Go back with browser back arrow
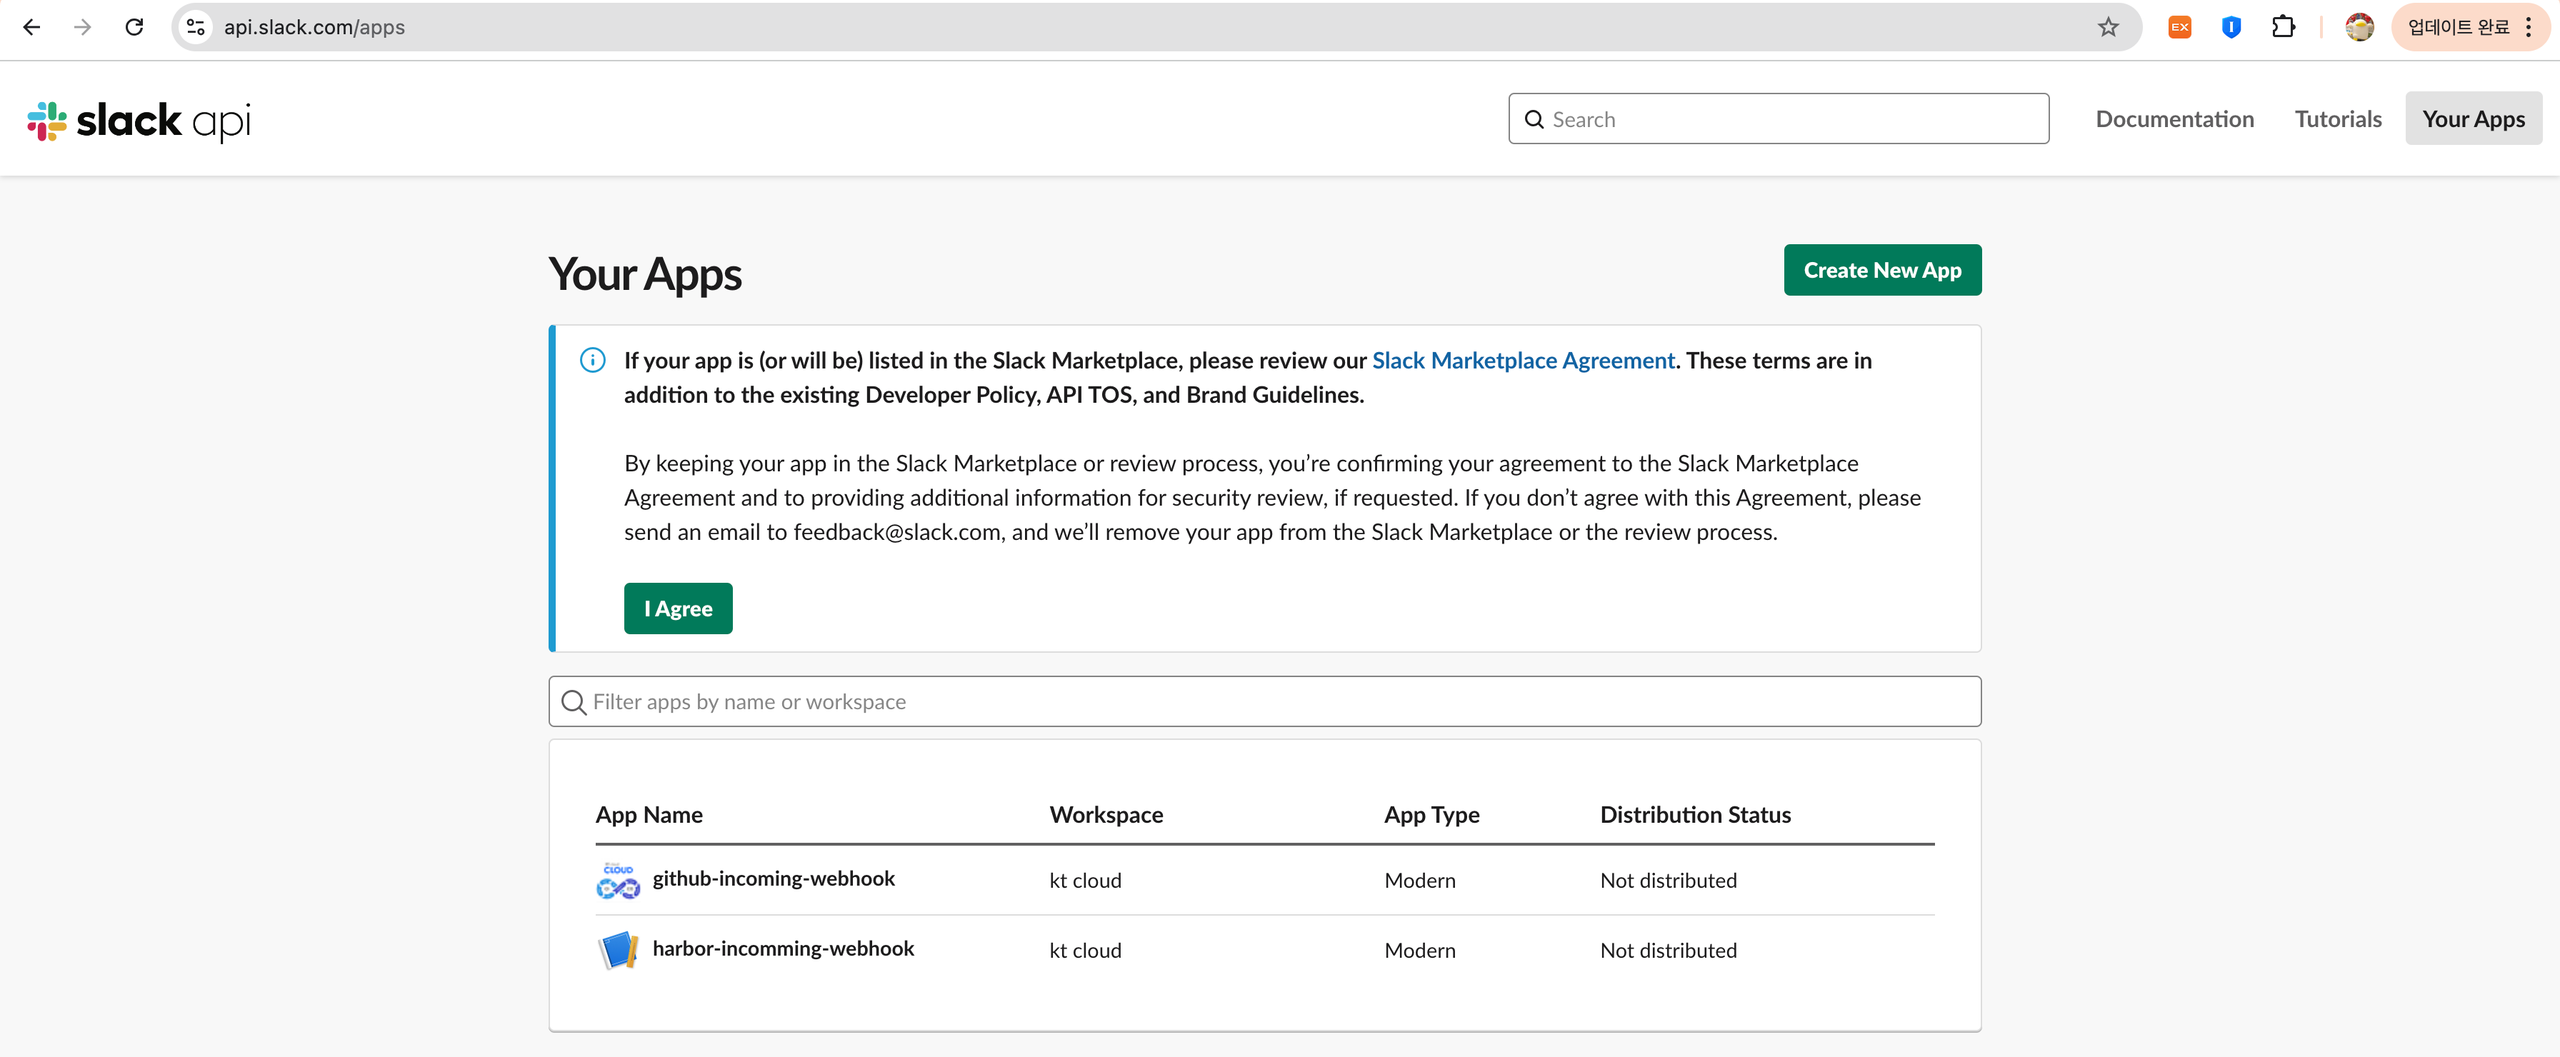Viewport: 2560px width, 1057px height. point(31,27)
